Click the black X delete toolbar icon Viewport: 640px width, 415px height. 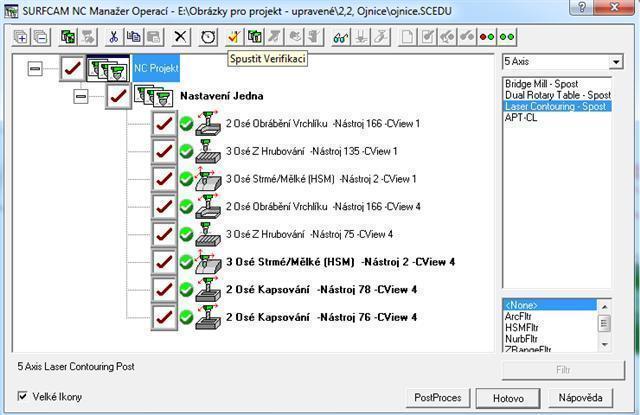pos(180,37)
